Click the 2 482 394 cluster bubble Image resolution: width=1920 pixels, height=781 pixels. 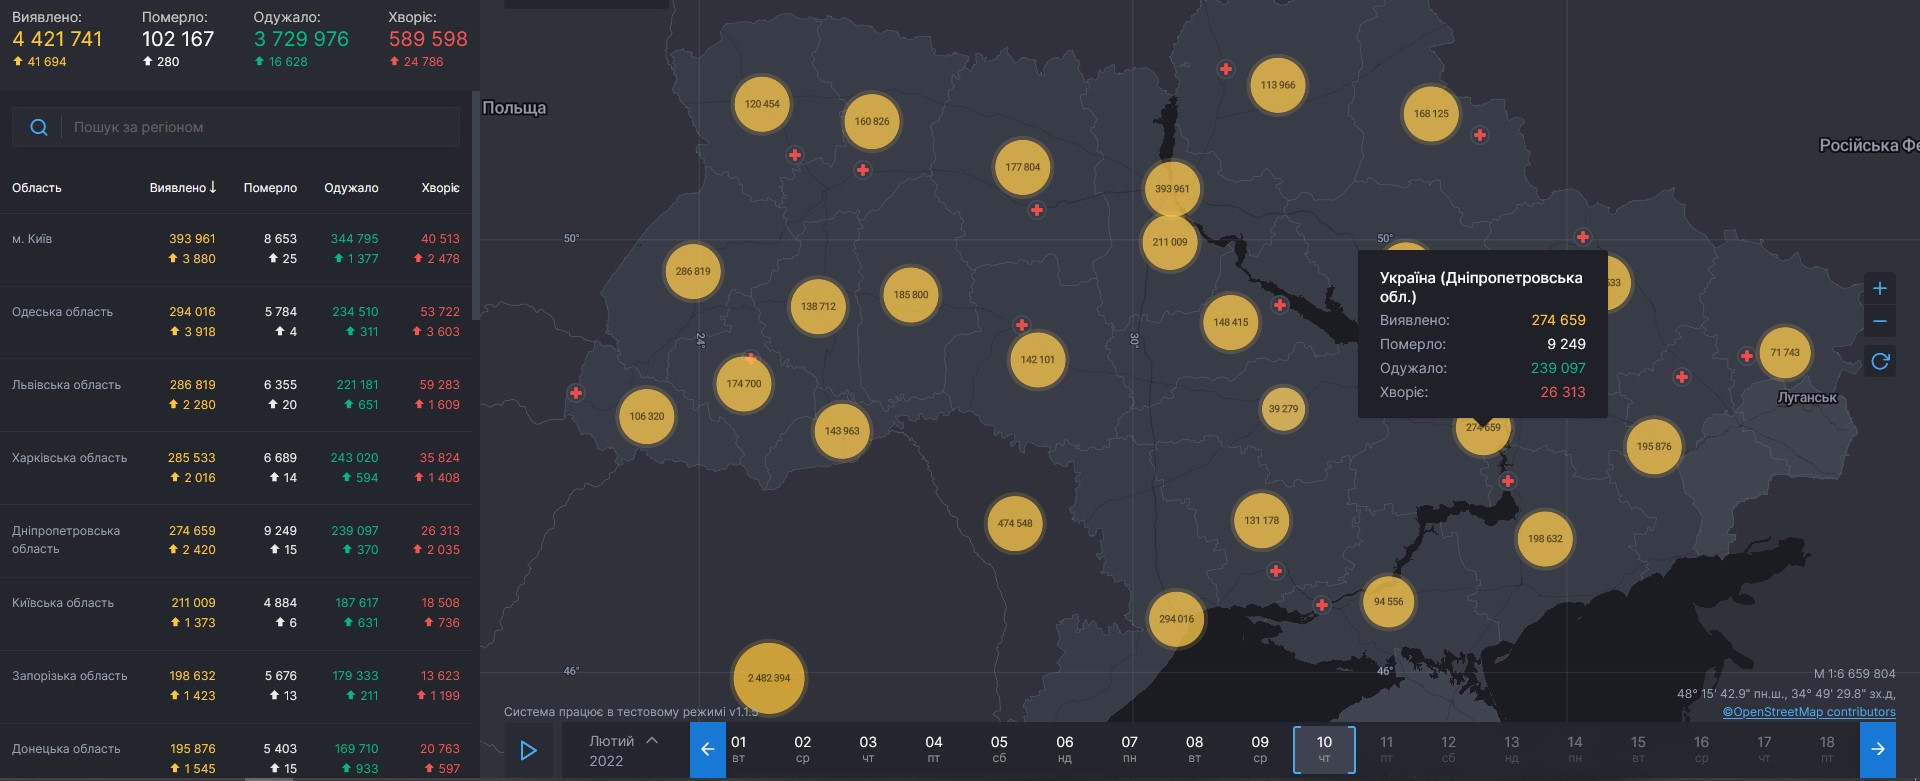pyautogui.click(x=768, y=678)
